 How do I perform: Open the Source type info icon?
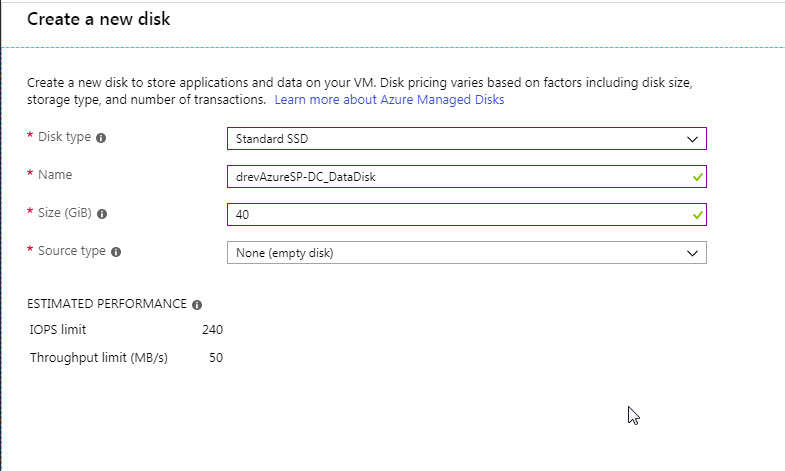coord(116,252)
